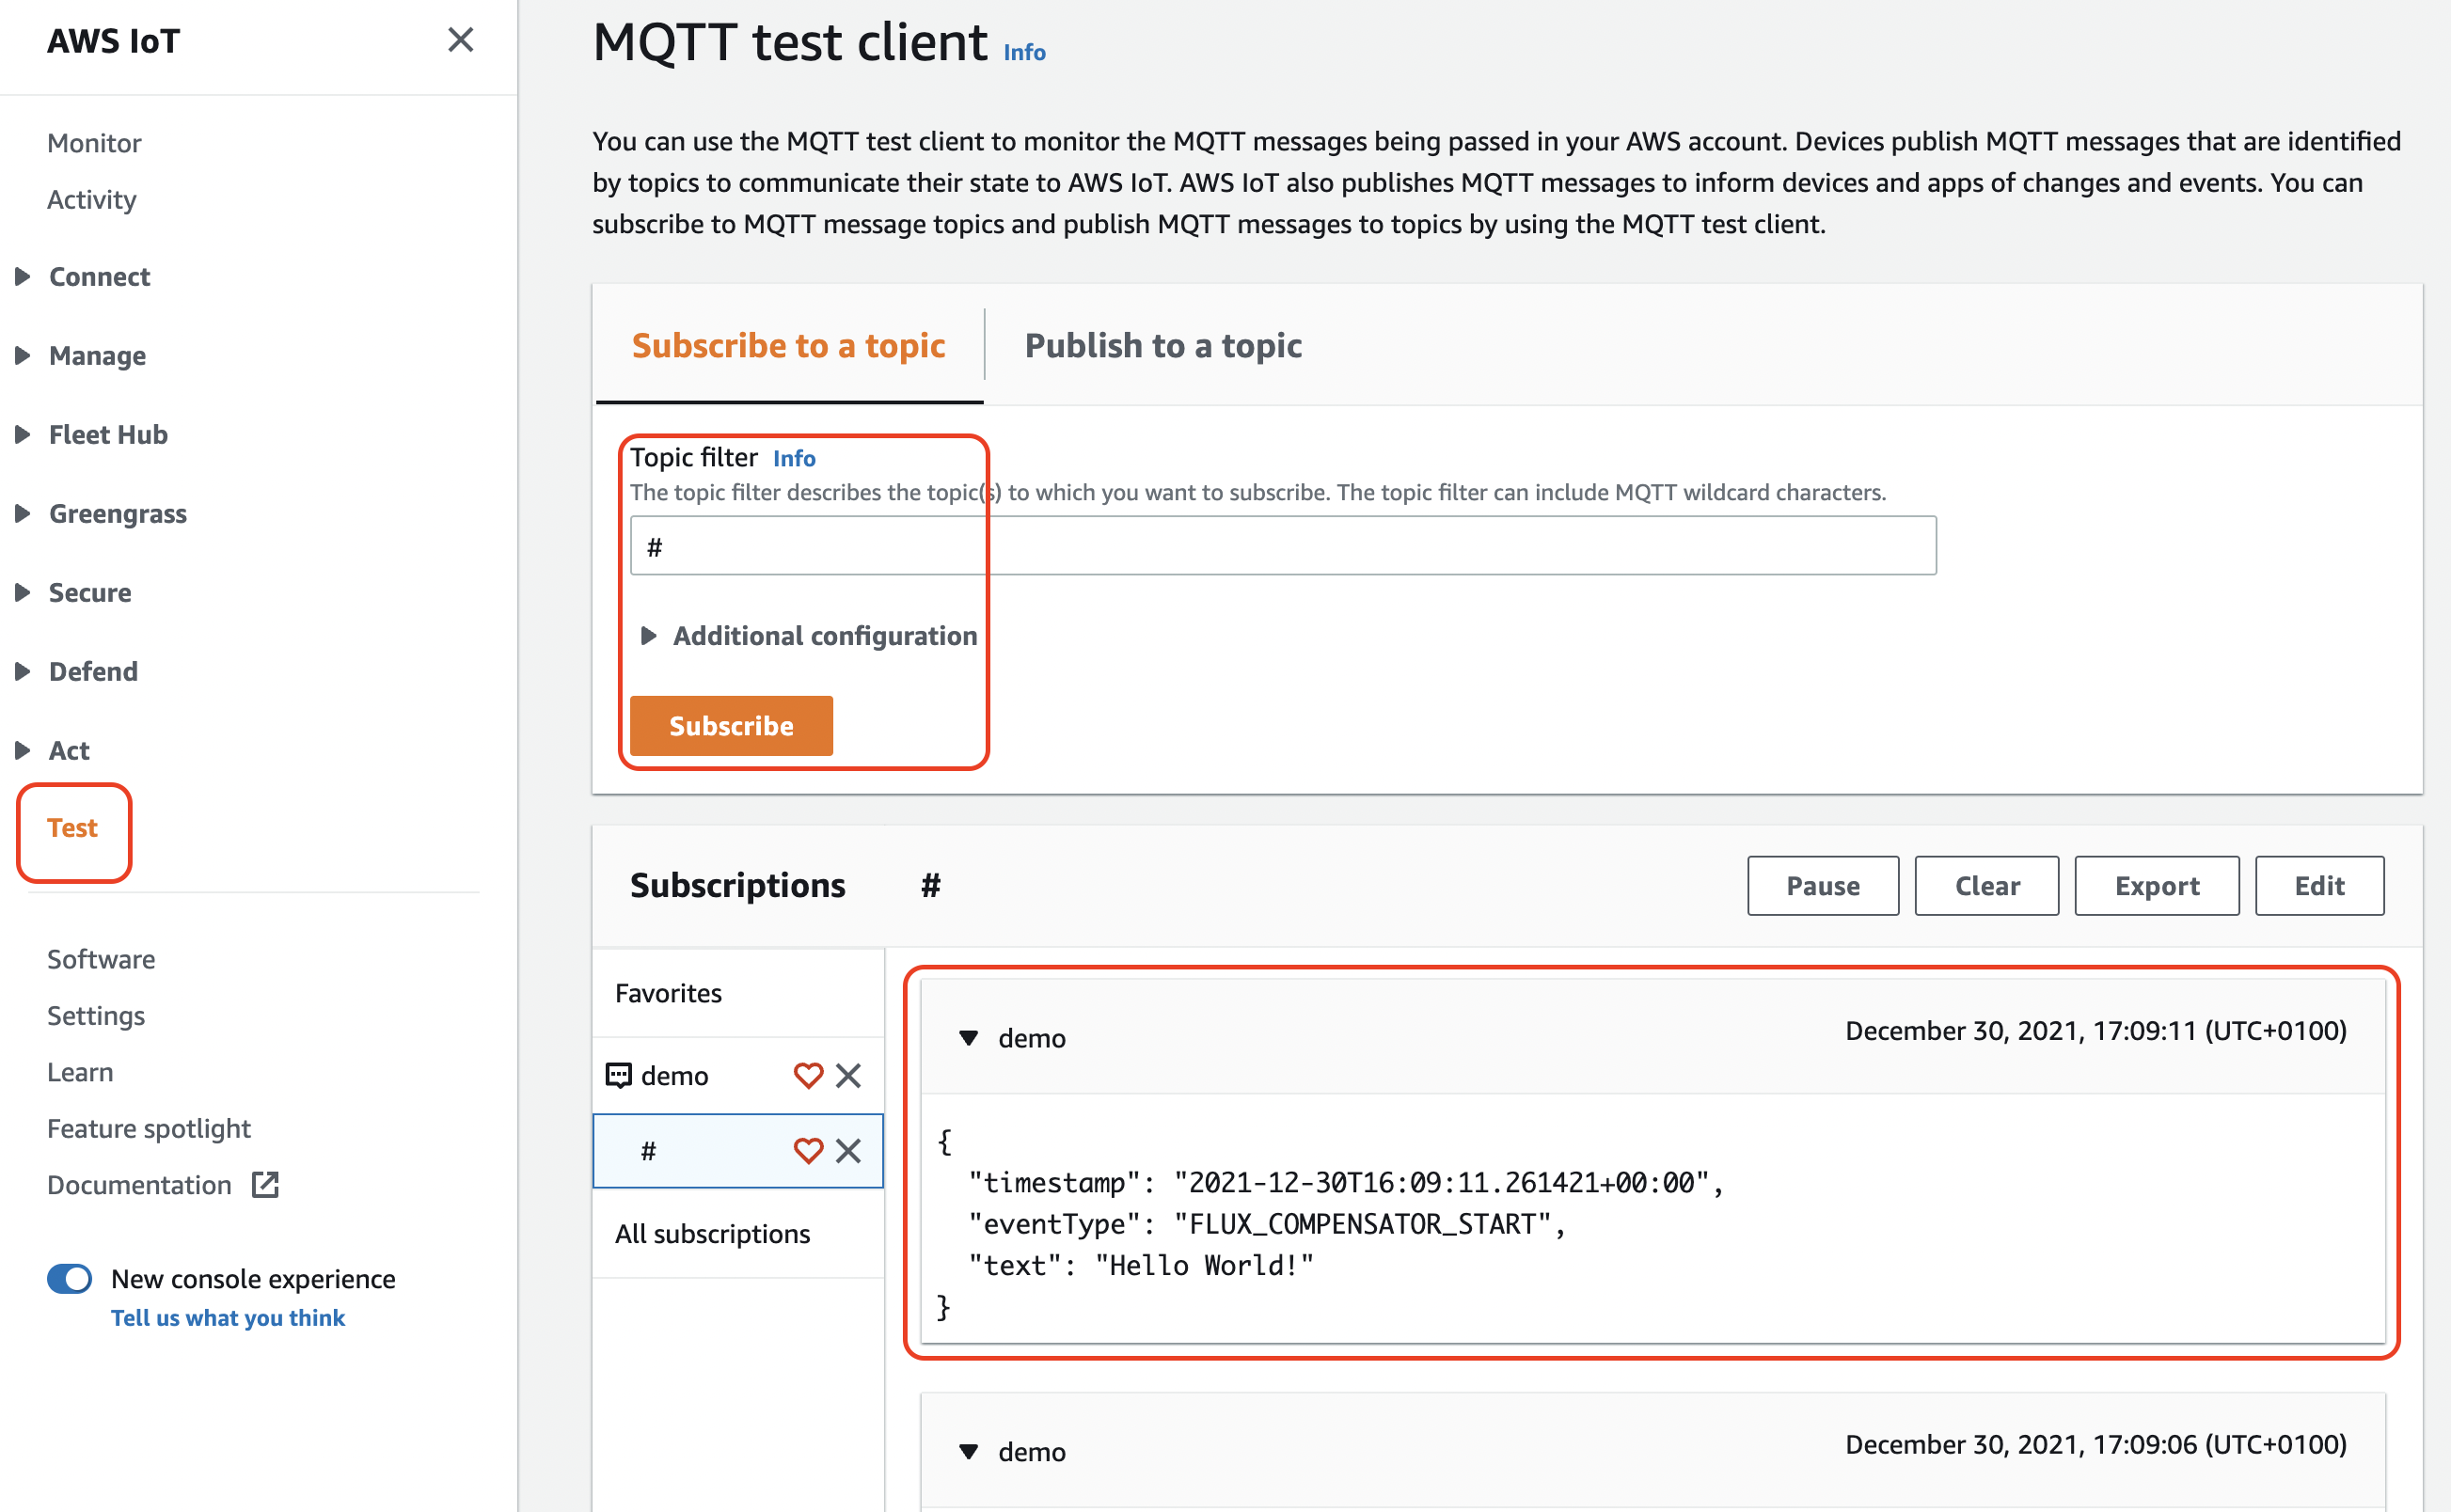2451x1512 pixels.
Task: Pause the subscription message feed
Action: (1822, 885)
